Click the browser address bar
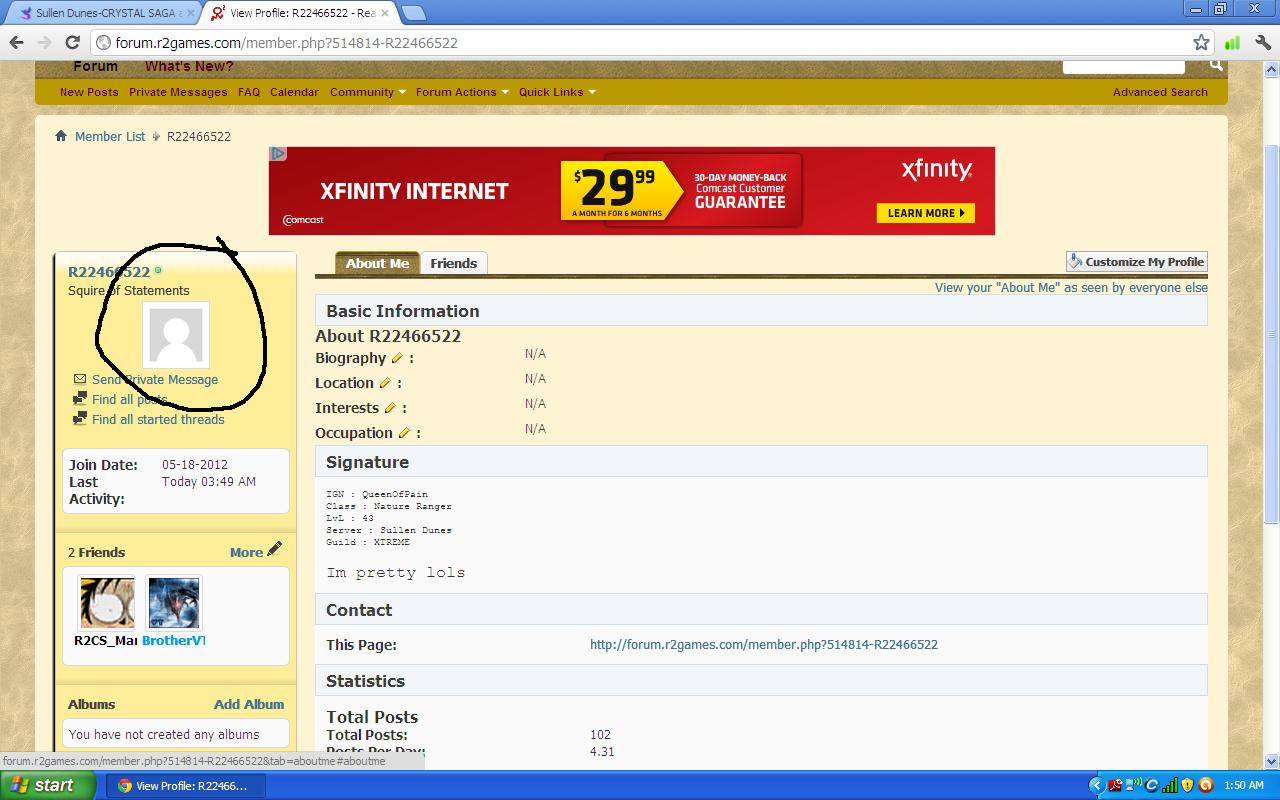Viewport: 1280px width, 800px height. pos(640,42)
